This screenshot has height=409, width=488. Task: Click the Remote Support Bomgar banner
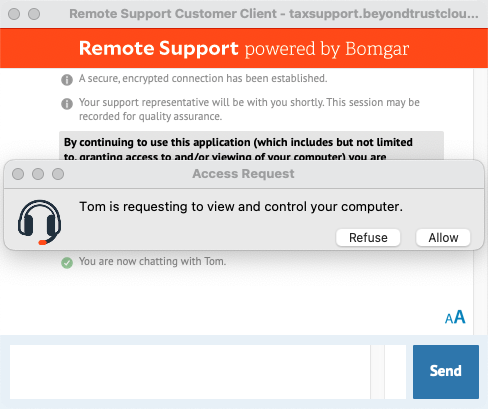point(244,48)
